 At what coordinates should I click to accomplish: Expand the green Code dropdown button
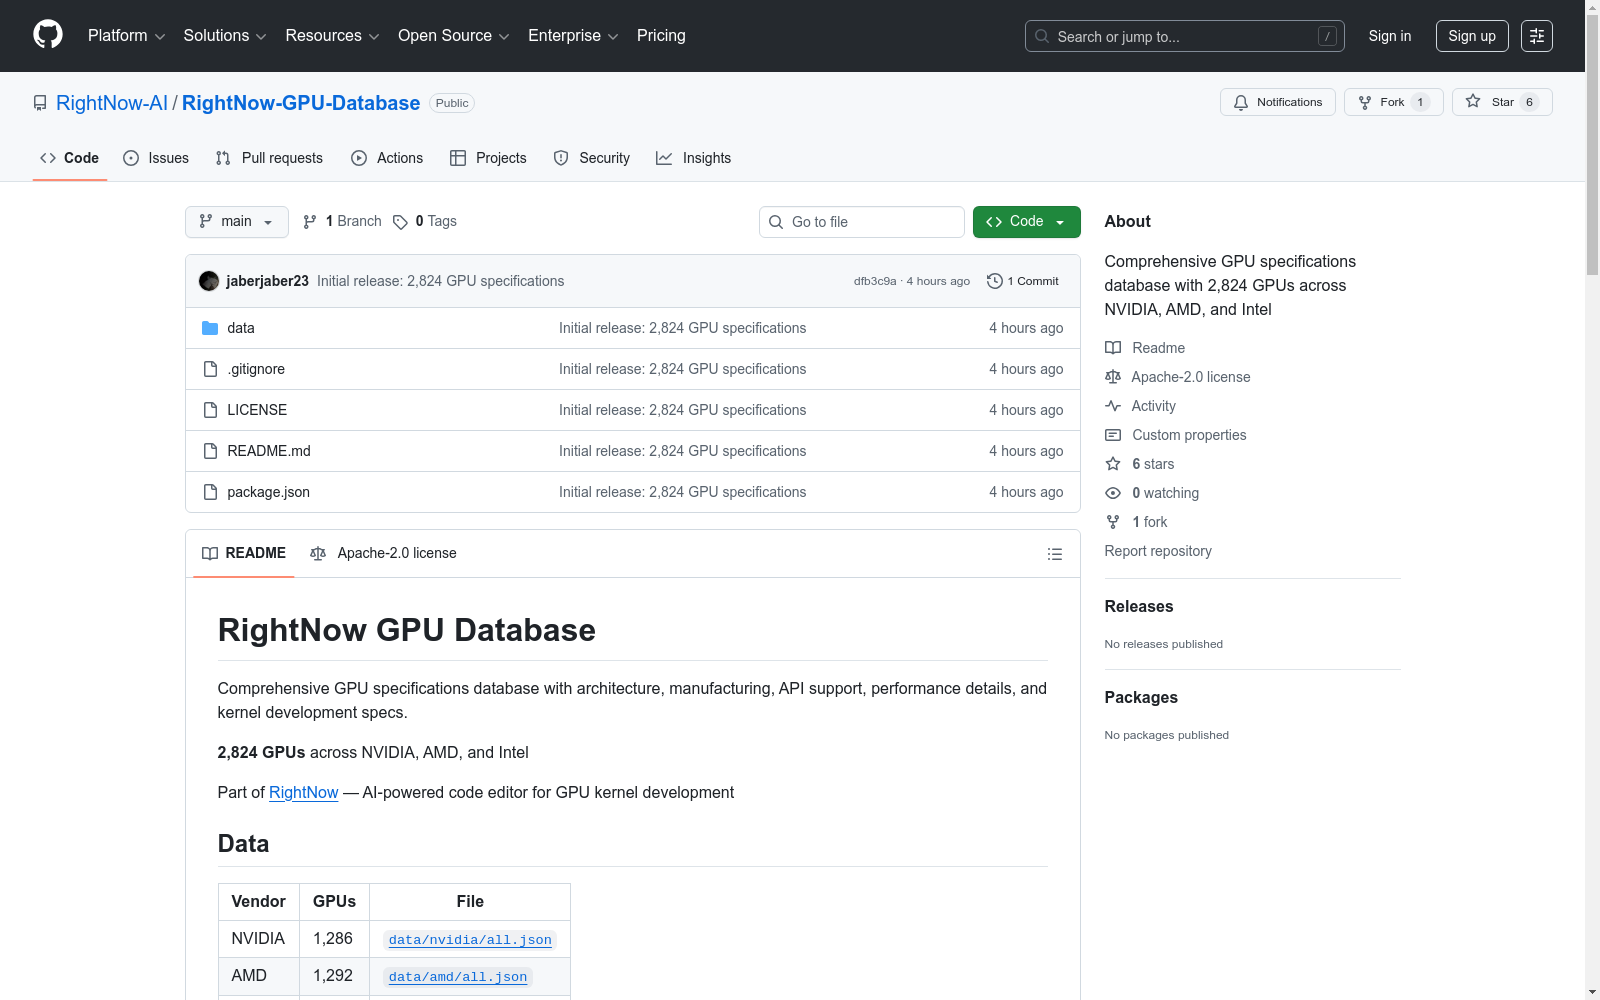1027,222
